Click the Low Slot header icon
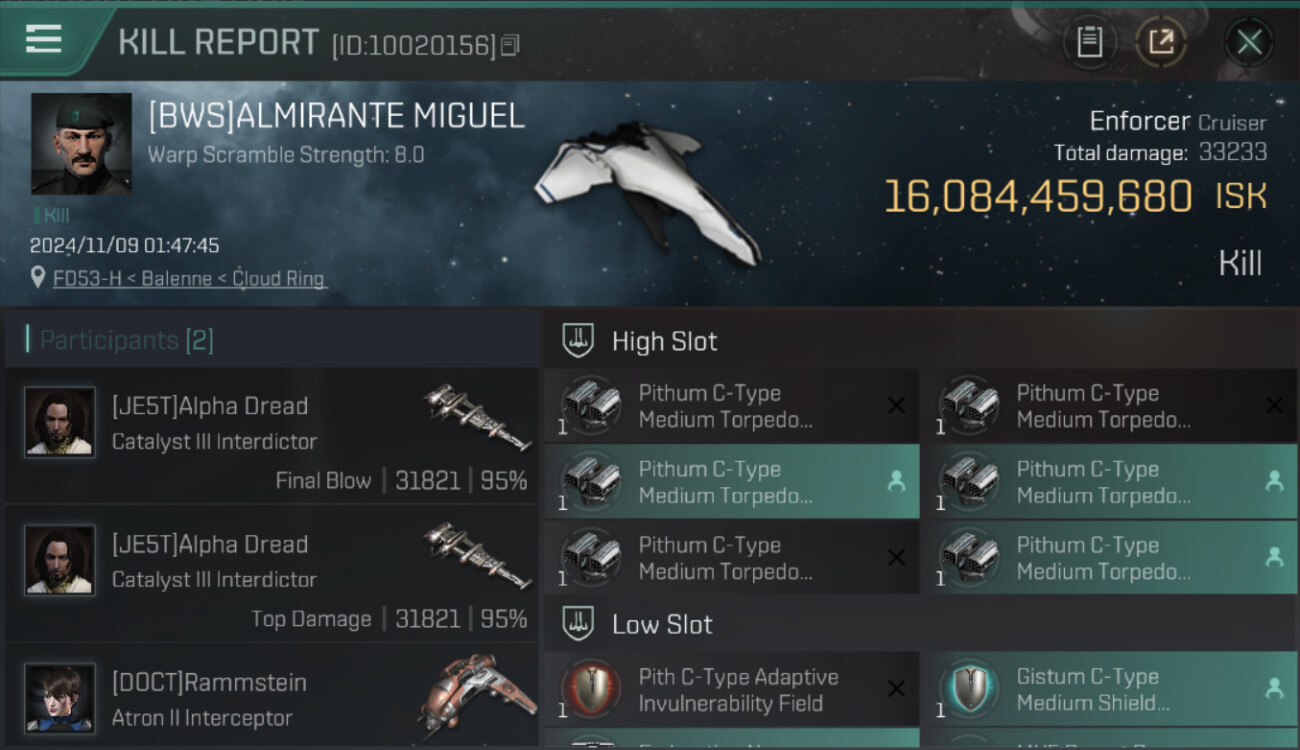Viewport: 1300px width, 750px height. [x=577, y=625]
